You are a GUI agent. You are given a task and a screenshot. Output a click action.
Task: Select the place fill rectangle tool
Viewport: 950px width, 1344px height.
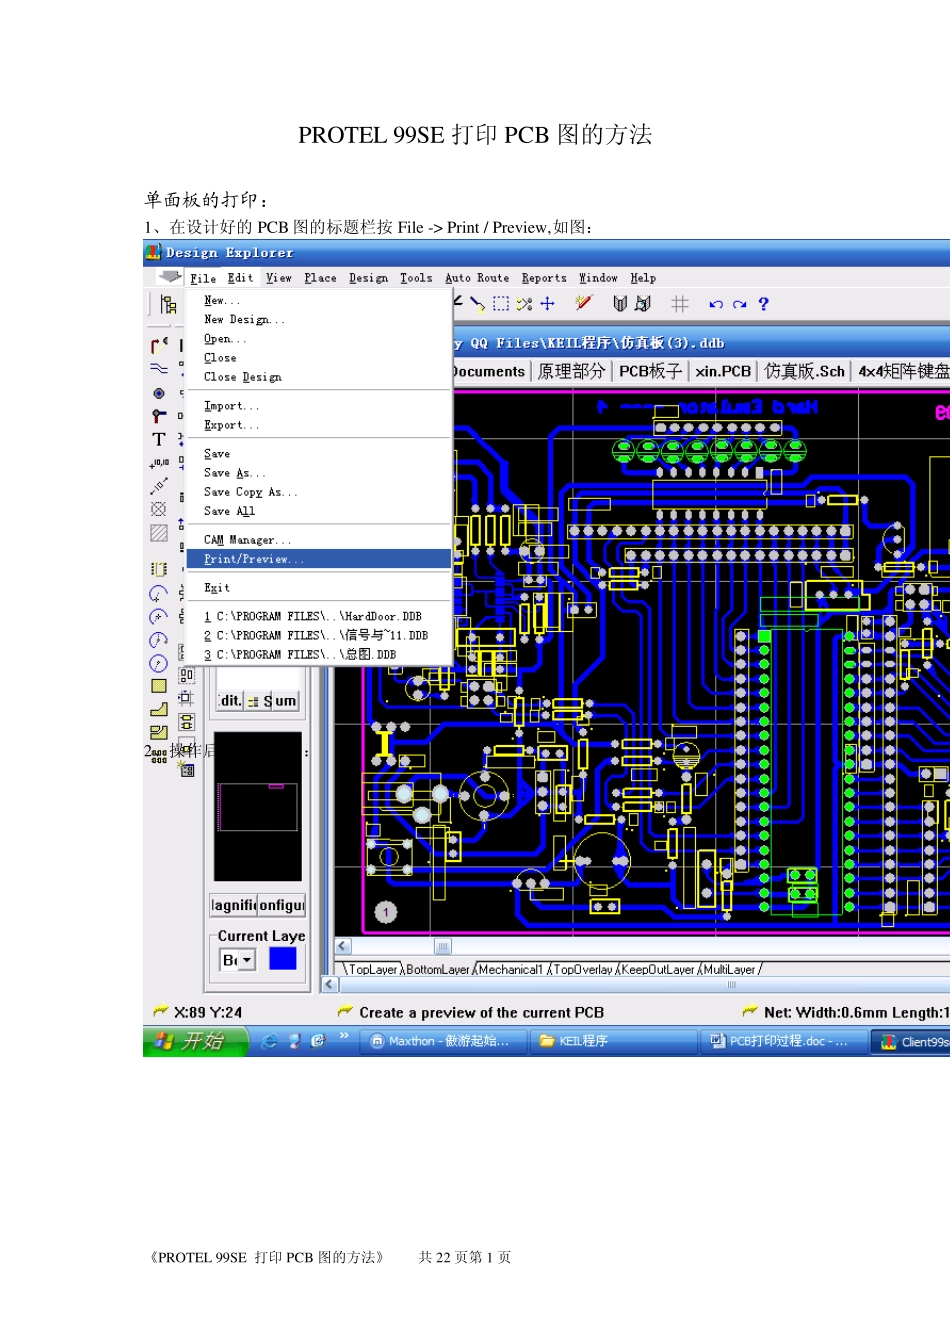click(x=159, y=686)
